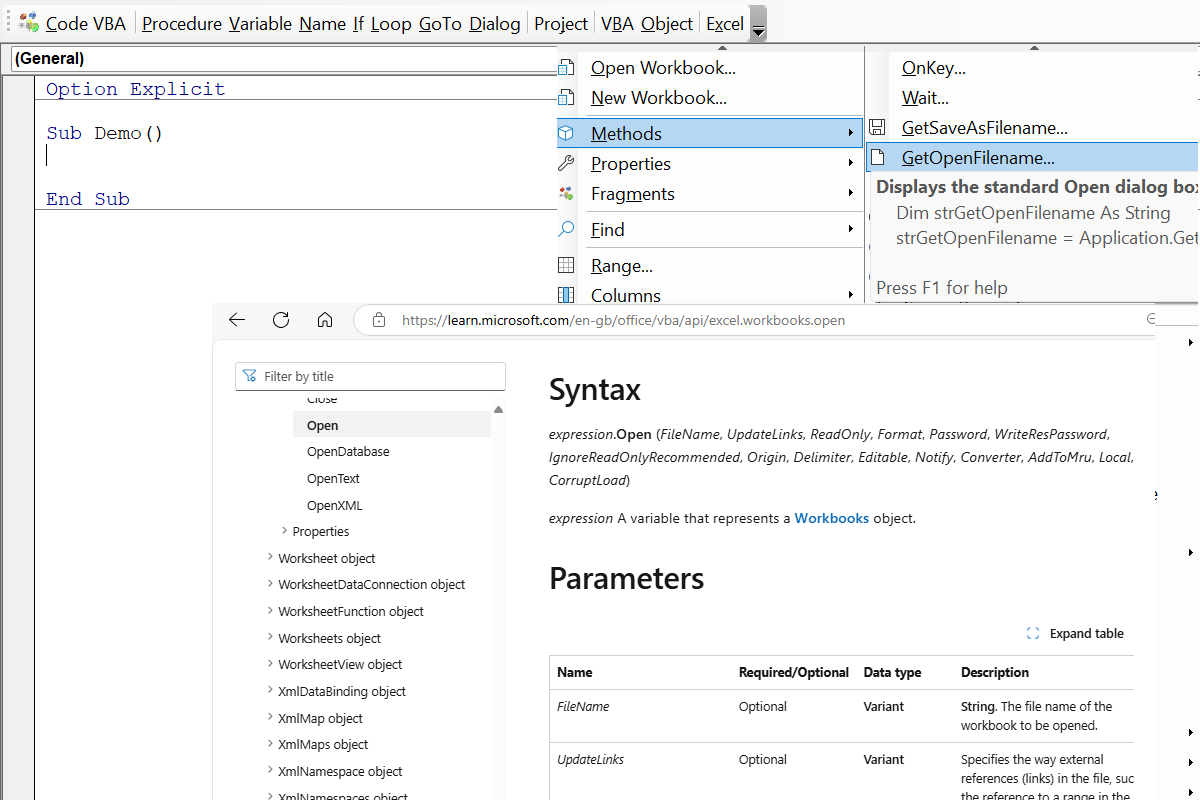Go back in the browser

coord(237,320)
